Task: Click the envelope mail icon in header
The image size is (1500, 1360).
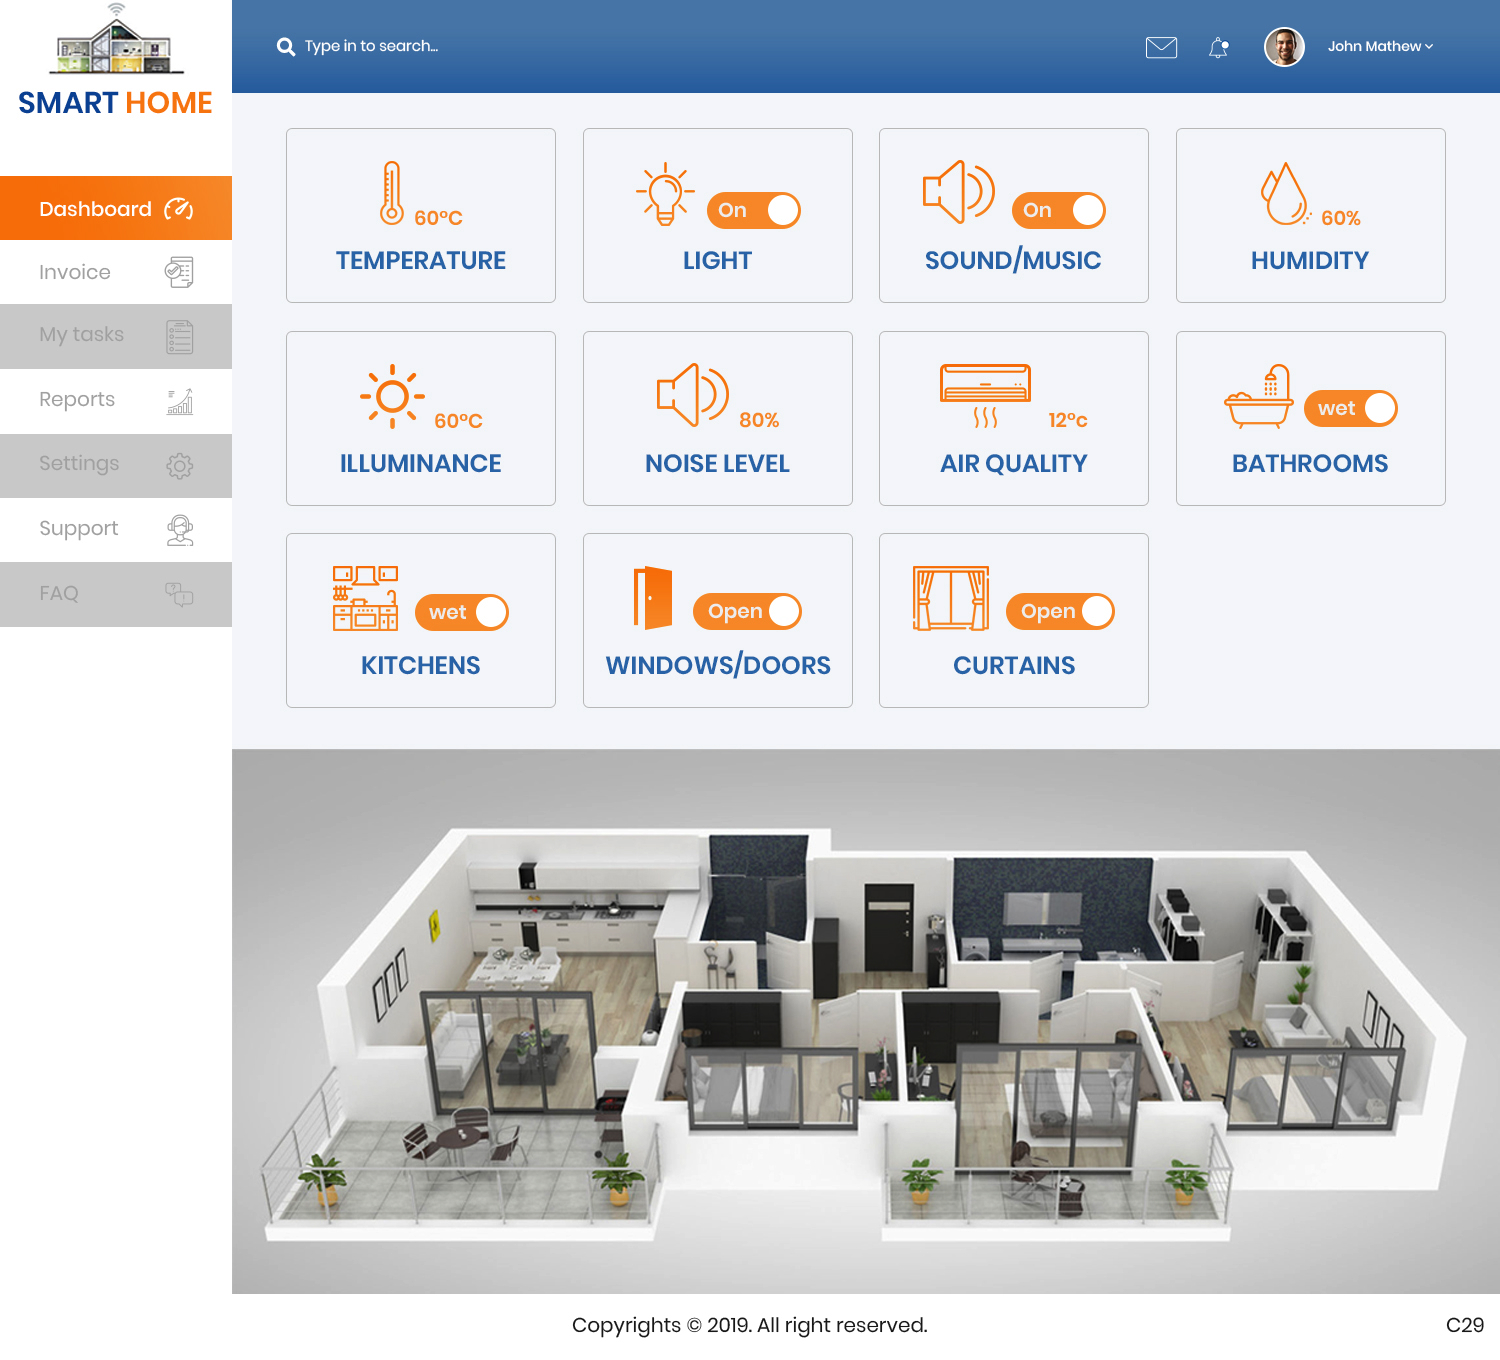Action: click(1161, 46)
